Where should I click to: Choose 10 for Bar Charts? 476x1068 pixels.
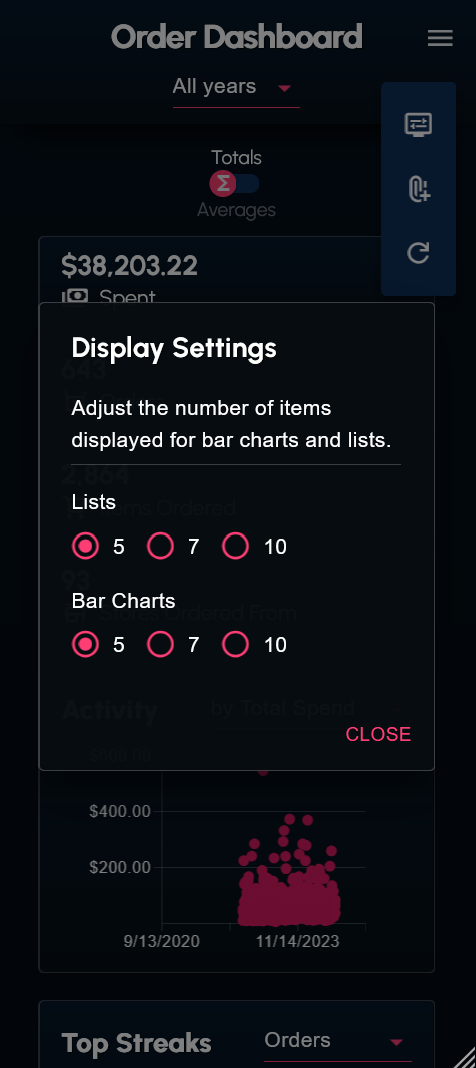236,644
